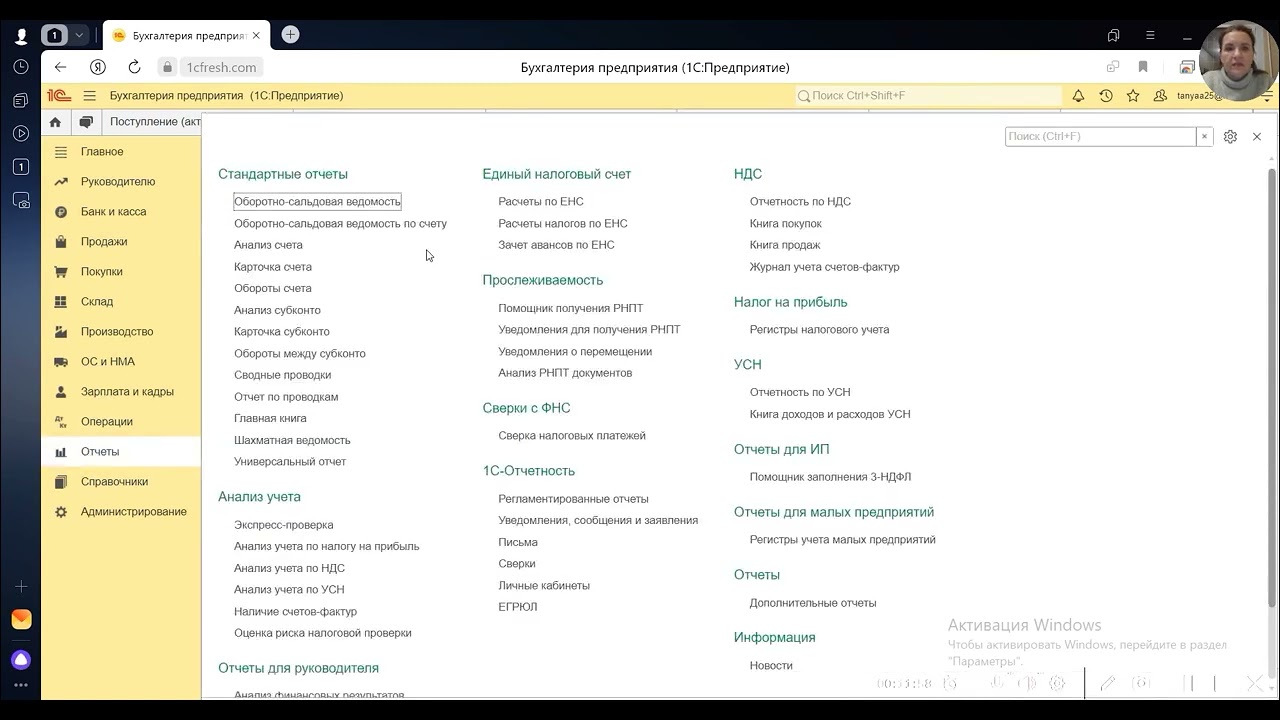Image resolution: width=1280 pixels, height=720 pixels.
Task: Open Помощник заполнения 3-НДФЛ
Action: pyautogui.click(x=830, y=477)
